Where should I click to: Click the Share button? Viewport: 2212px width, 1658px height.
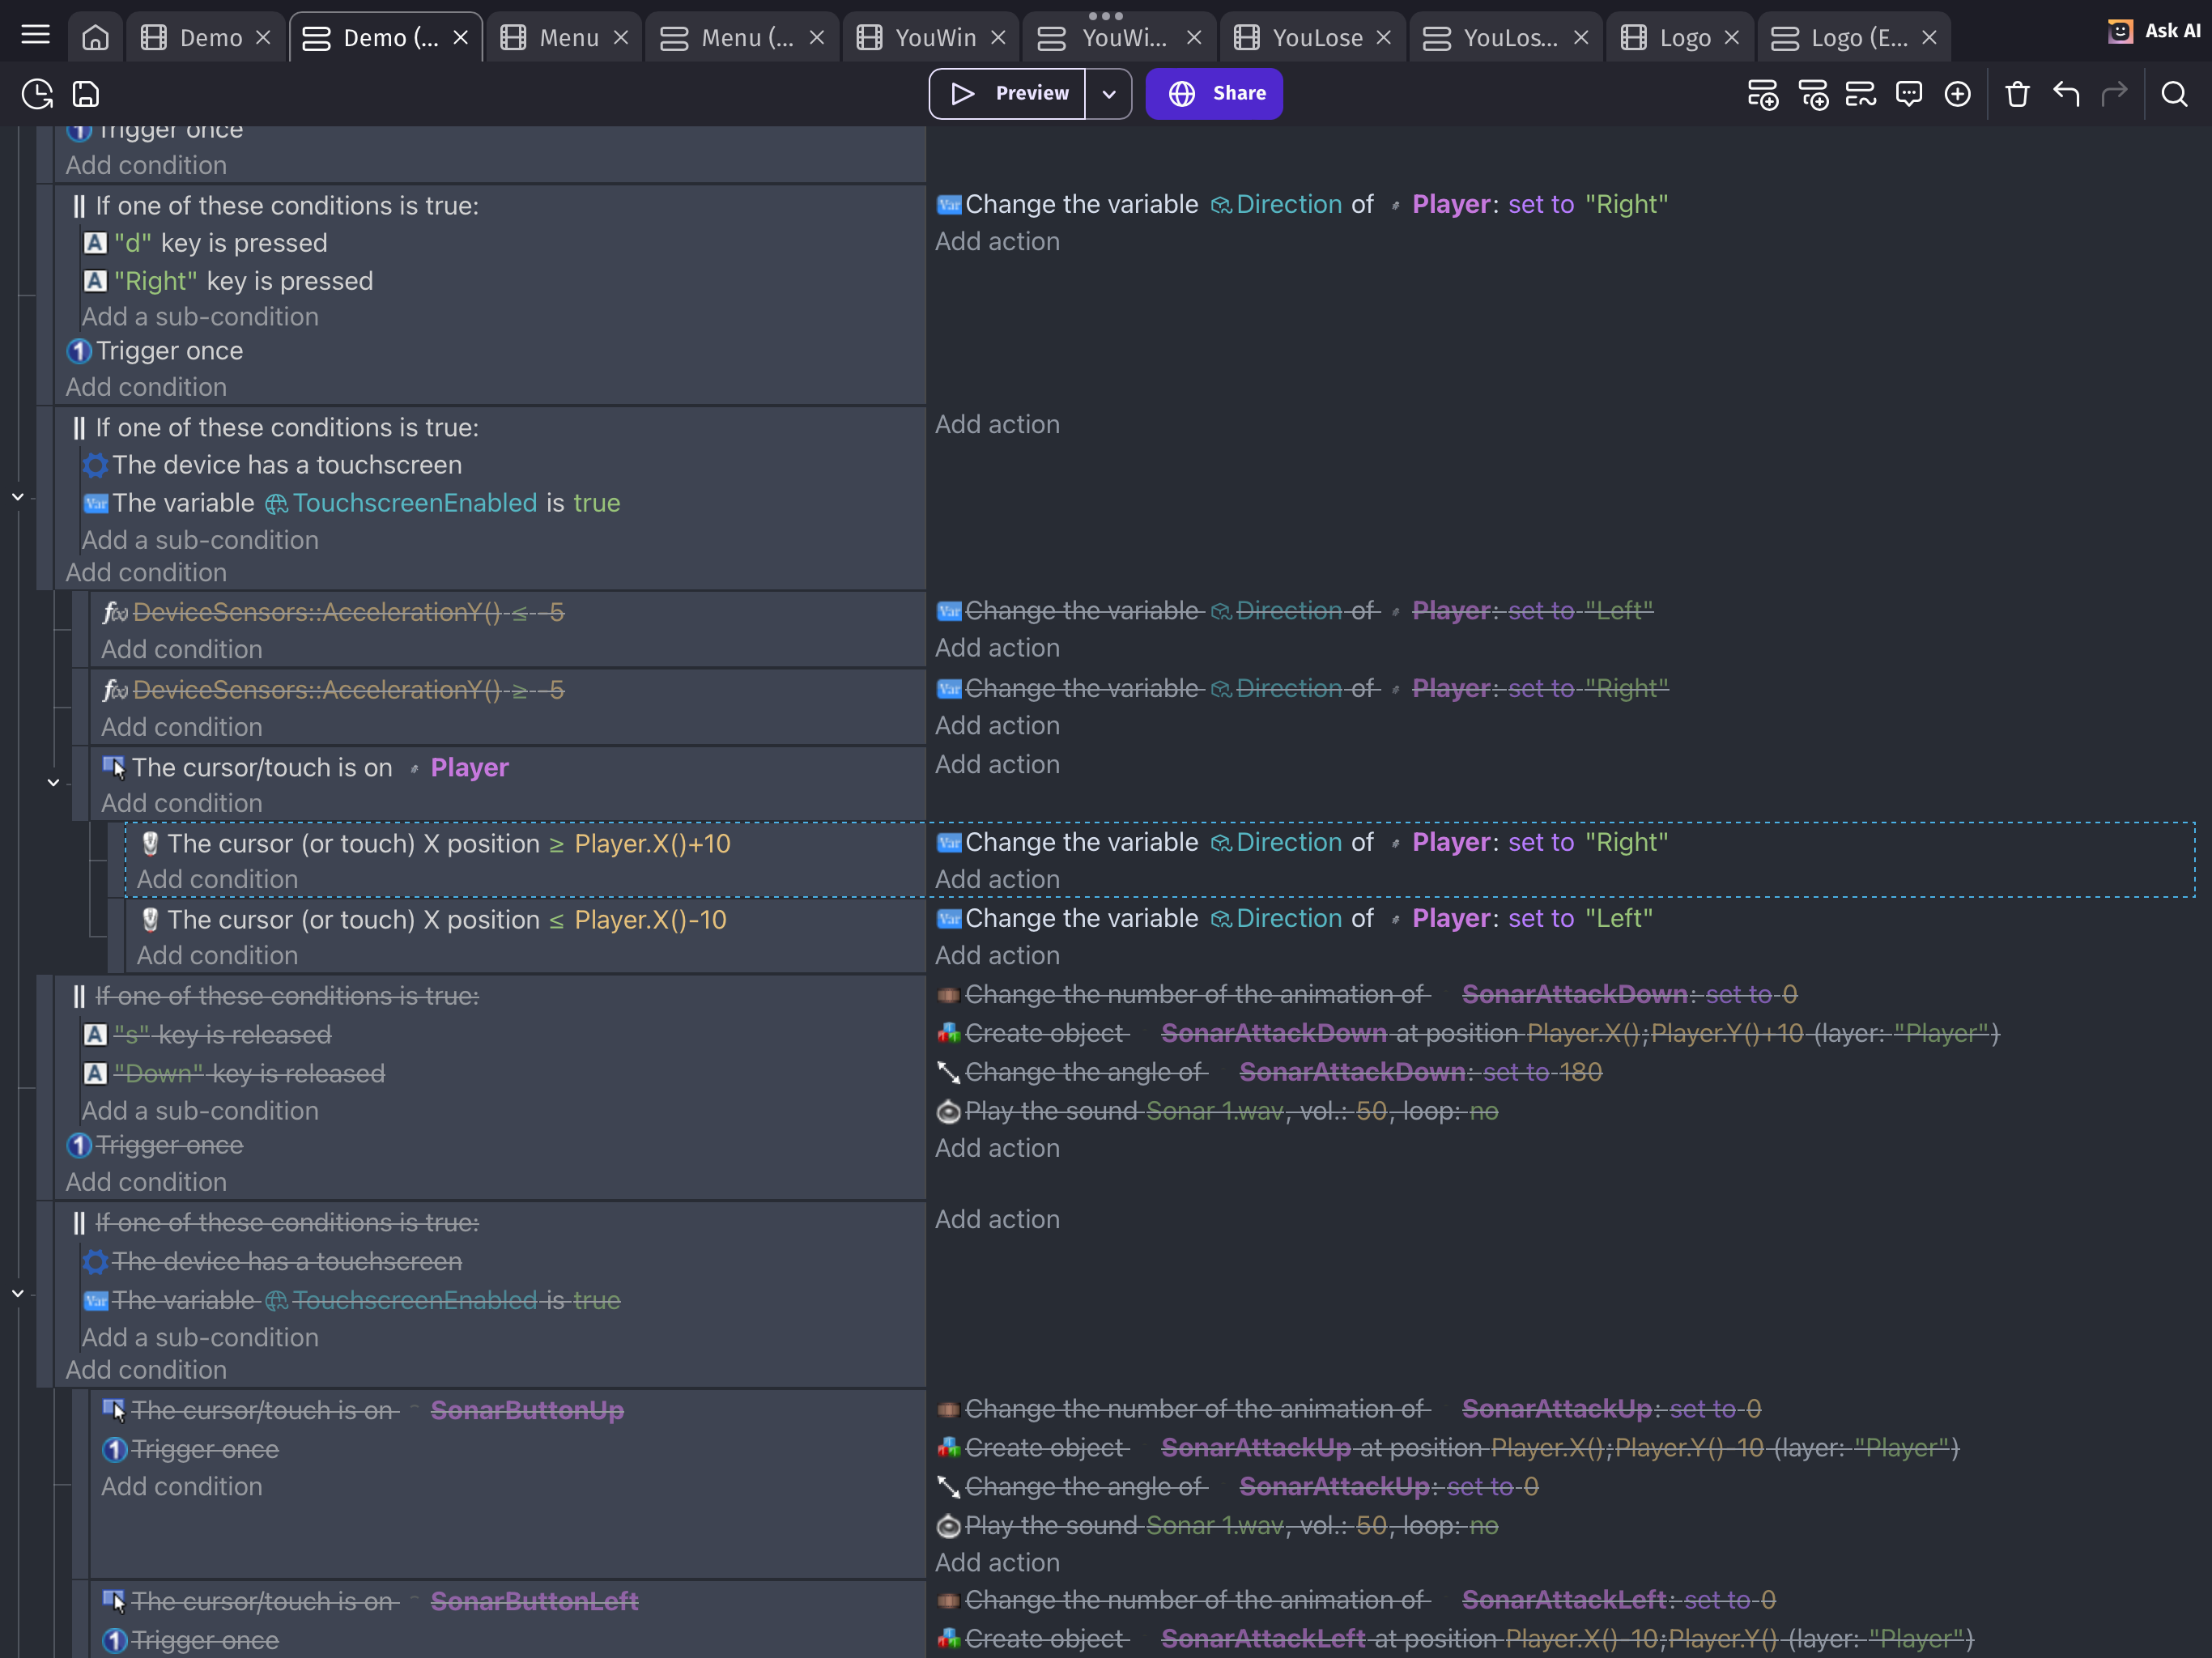click(x=1214, y=94)
